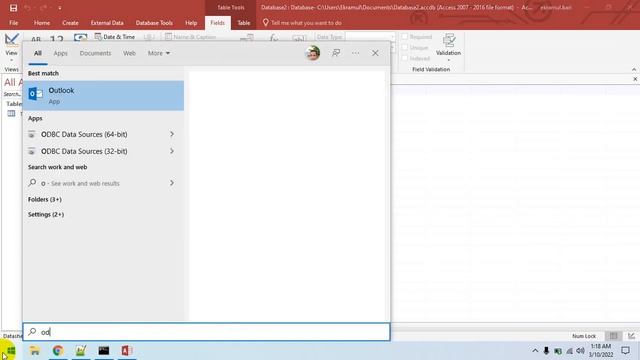
Task: Close the Access table tab with X
Action: tap(635, 79)
